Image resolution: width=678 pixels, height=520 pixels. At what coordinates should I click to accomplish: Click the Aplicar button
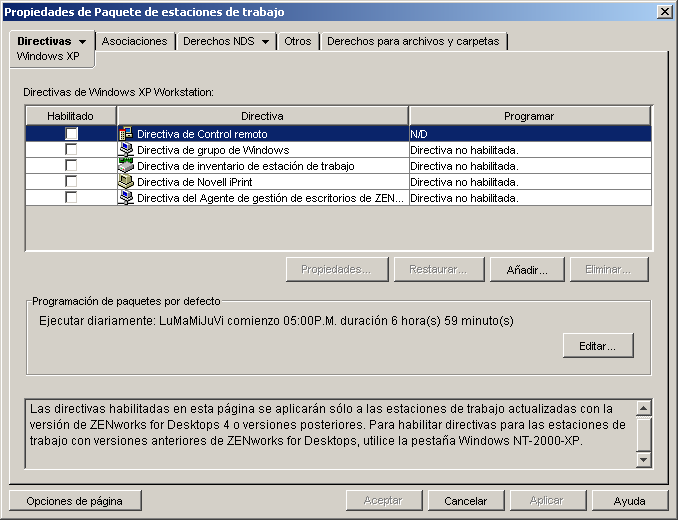click(x=547, y=501)
